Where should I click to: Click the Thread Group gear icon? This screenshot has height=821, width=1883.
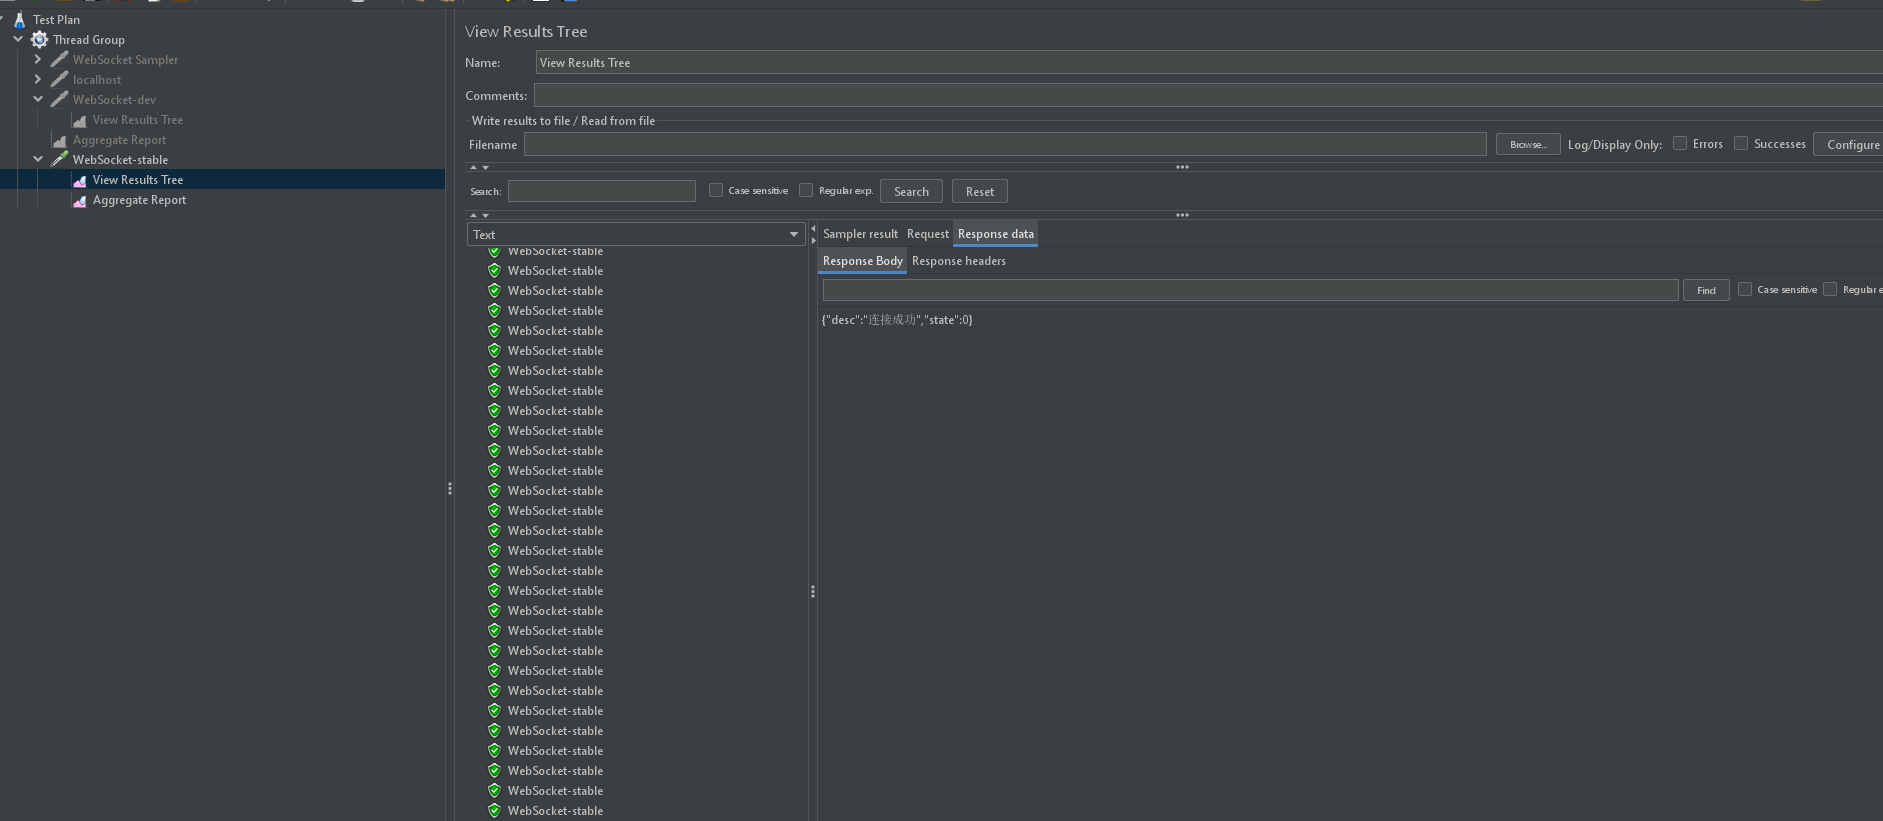click(39, 39)
